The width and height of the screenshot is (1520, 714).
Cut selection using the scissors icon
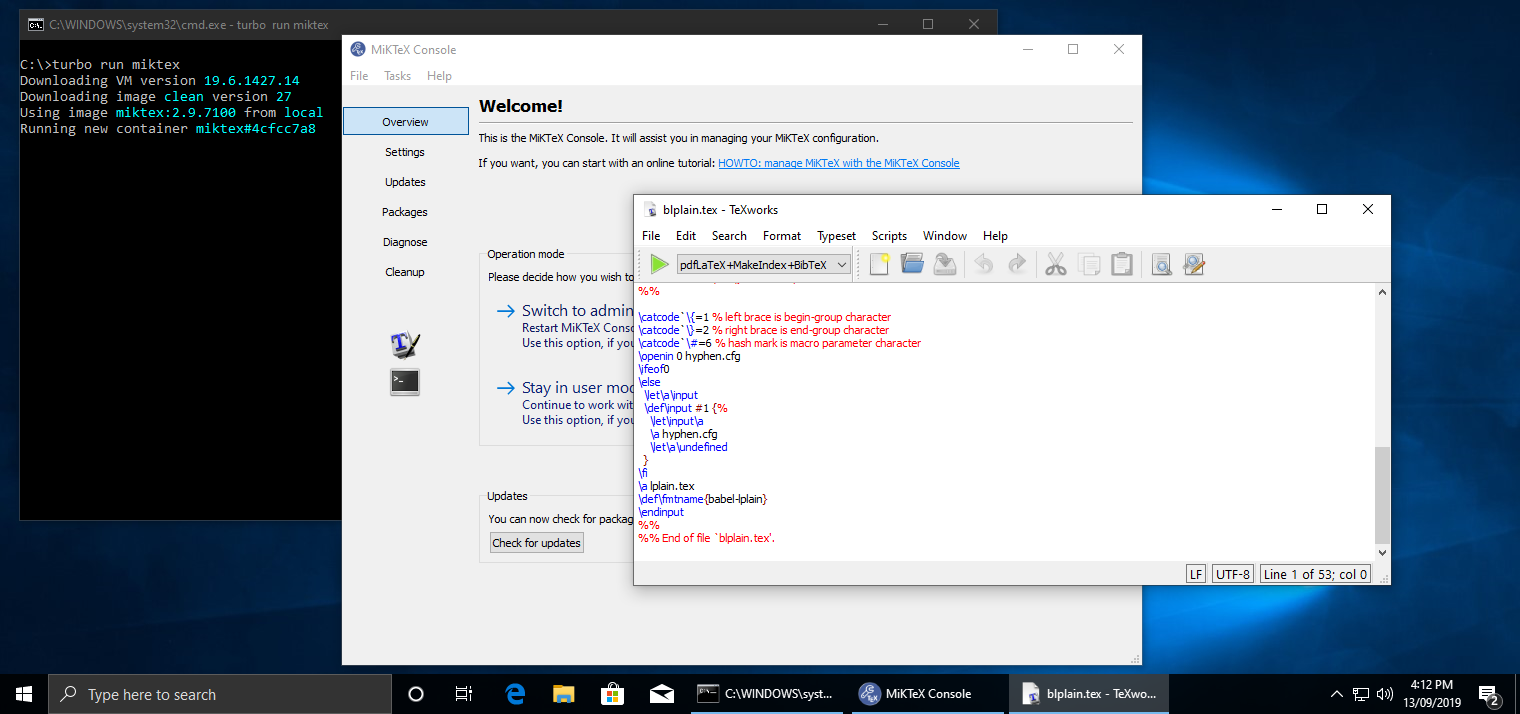tap(1055, 264)
